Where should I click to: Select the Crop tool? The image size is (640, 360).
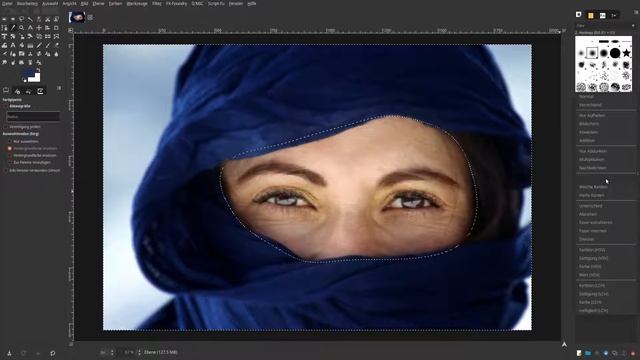(56, 28)
